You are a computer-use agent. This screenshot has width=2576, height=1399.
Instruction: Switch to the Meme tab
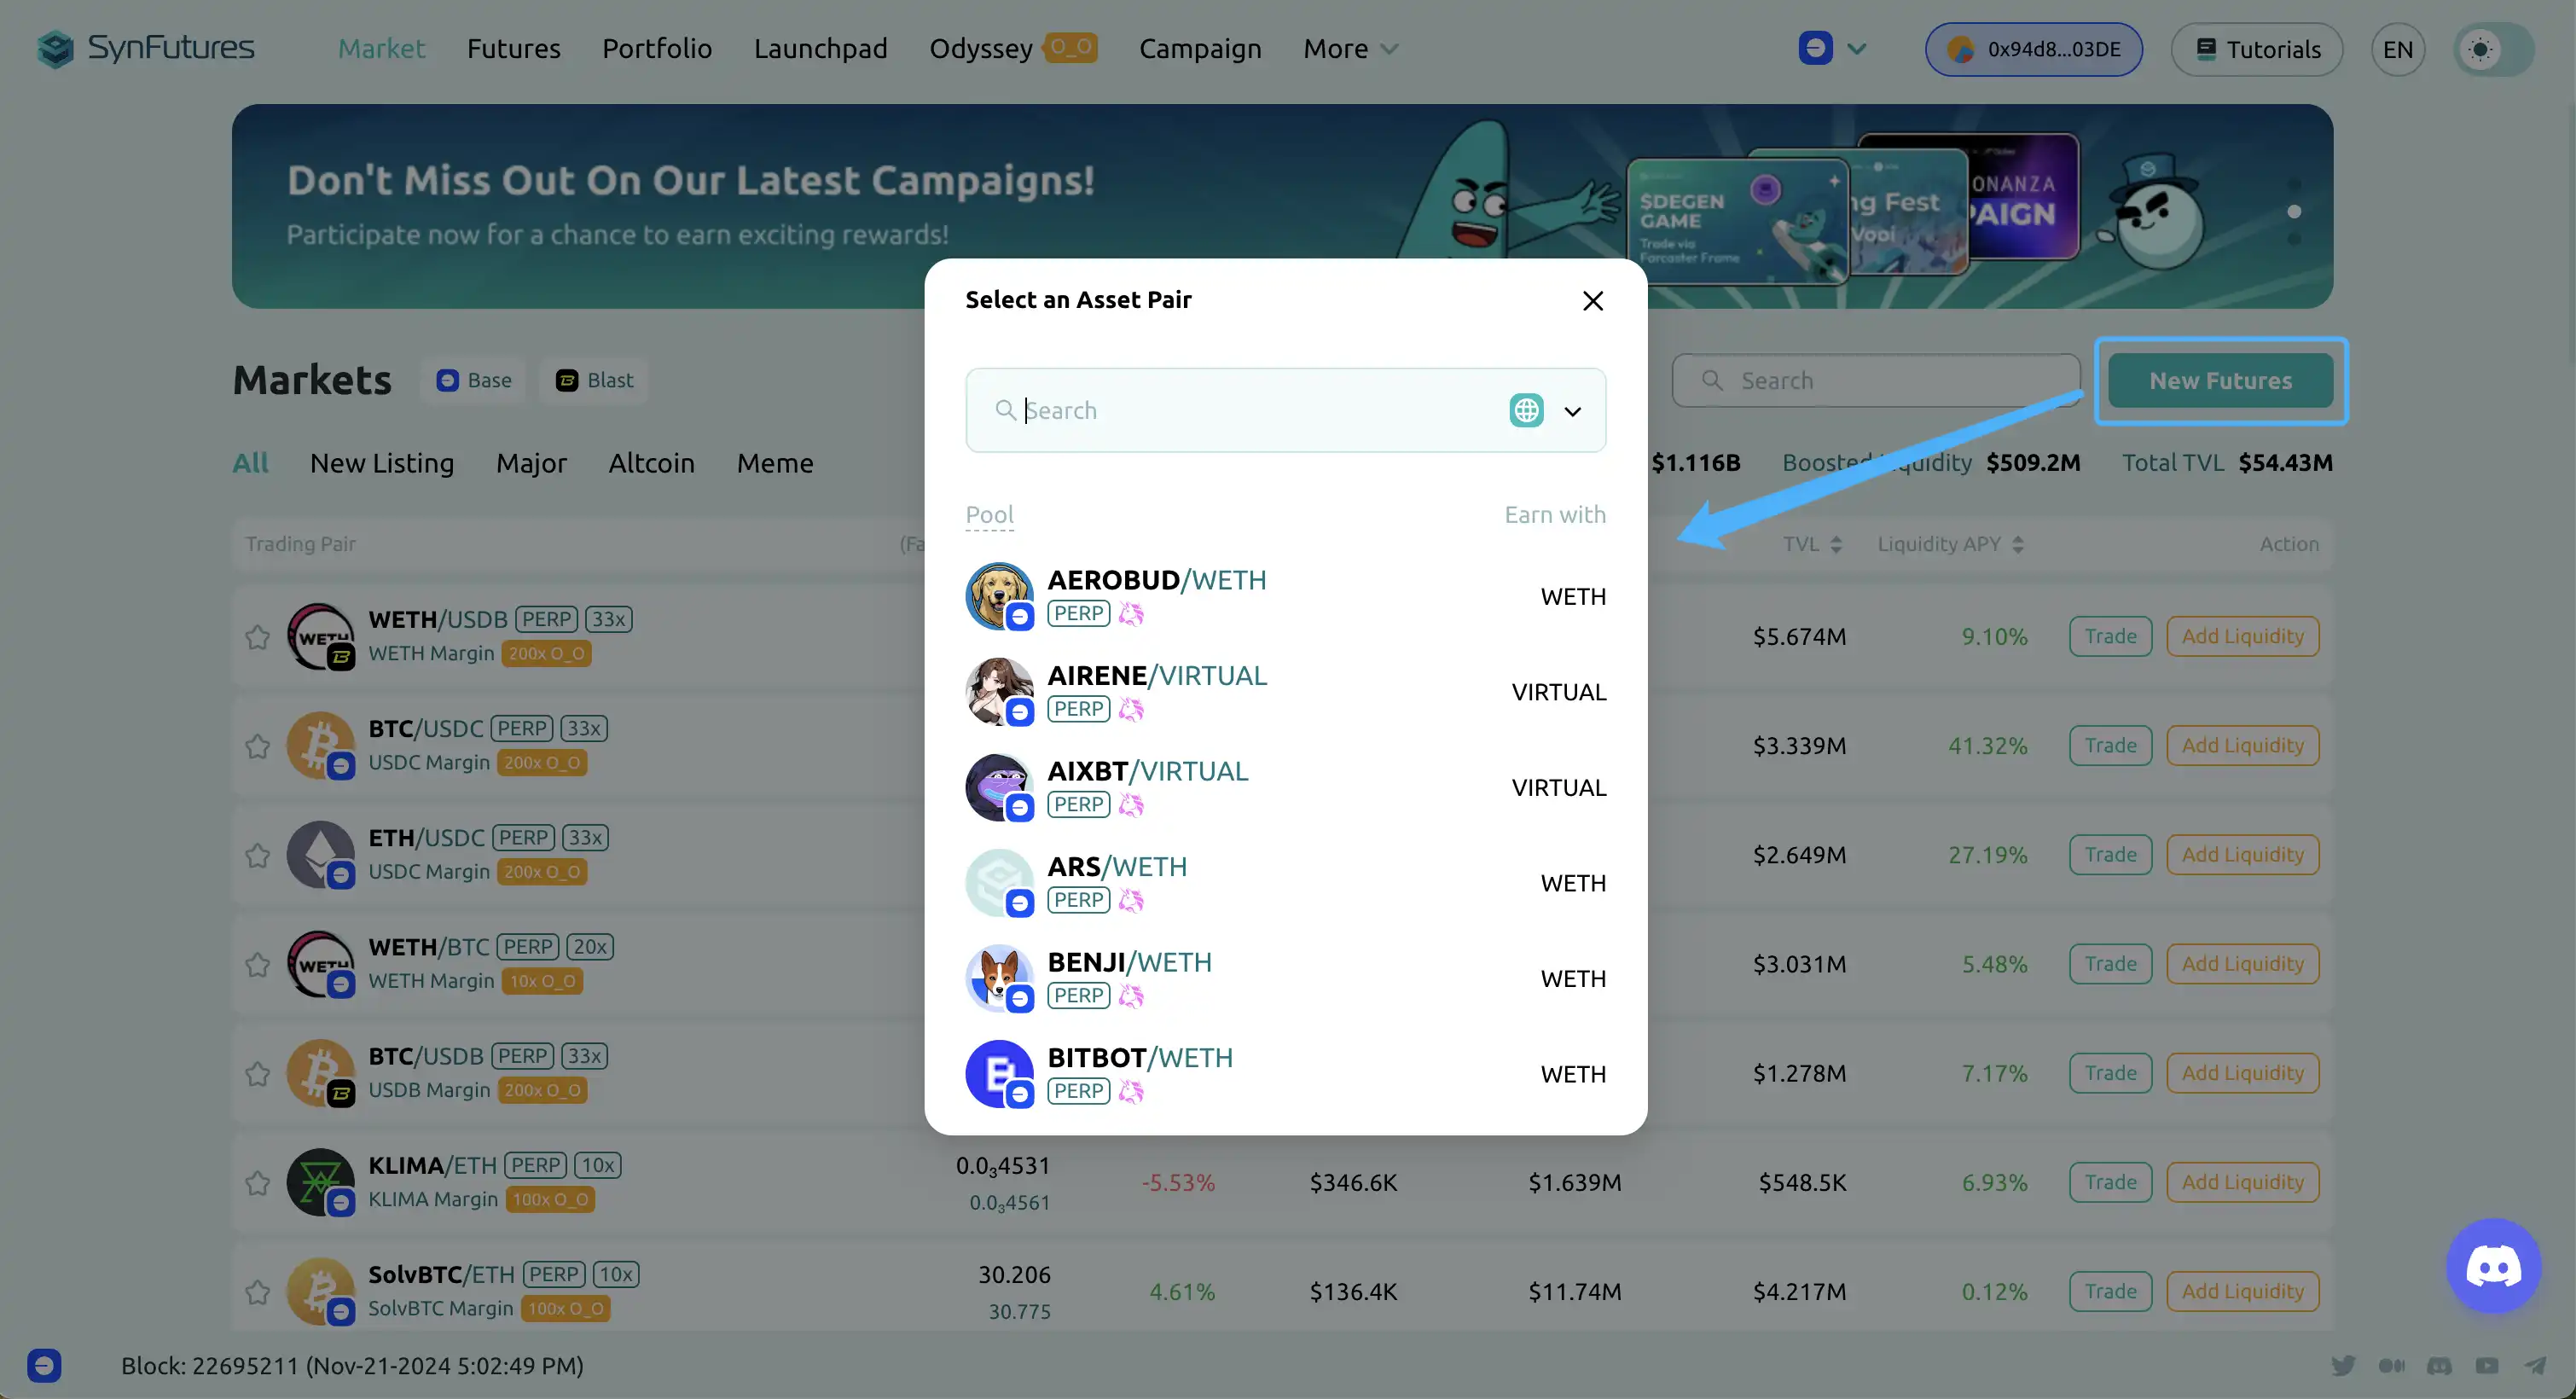pyautogui.click(x=774, y=463)
